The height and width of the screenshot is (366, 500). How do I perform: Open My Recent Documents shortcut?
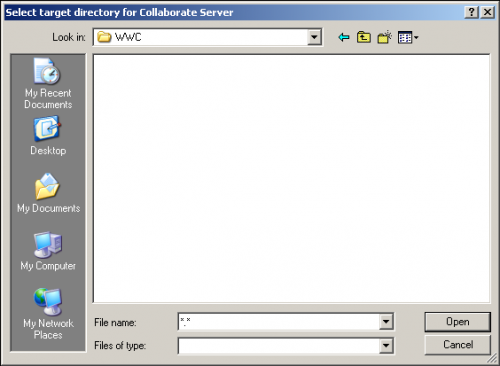click(48, 83)
